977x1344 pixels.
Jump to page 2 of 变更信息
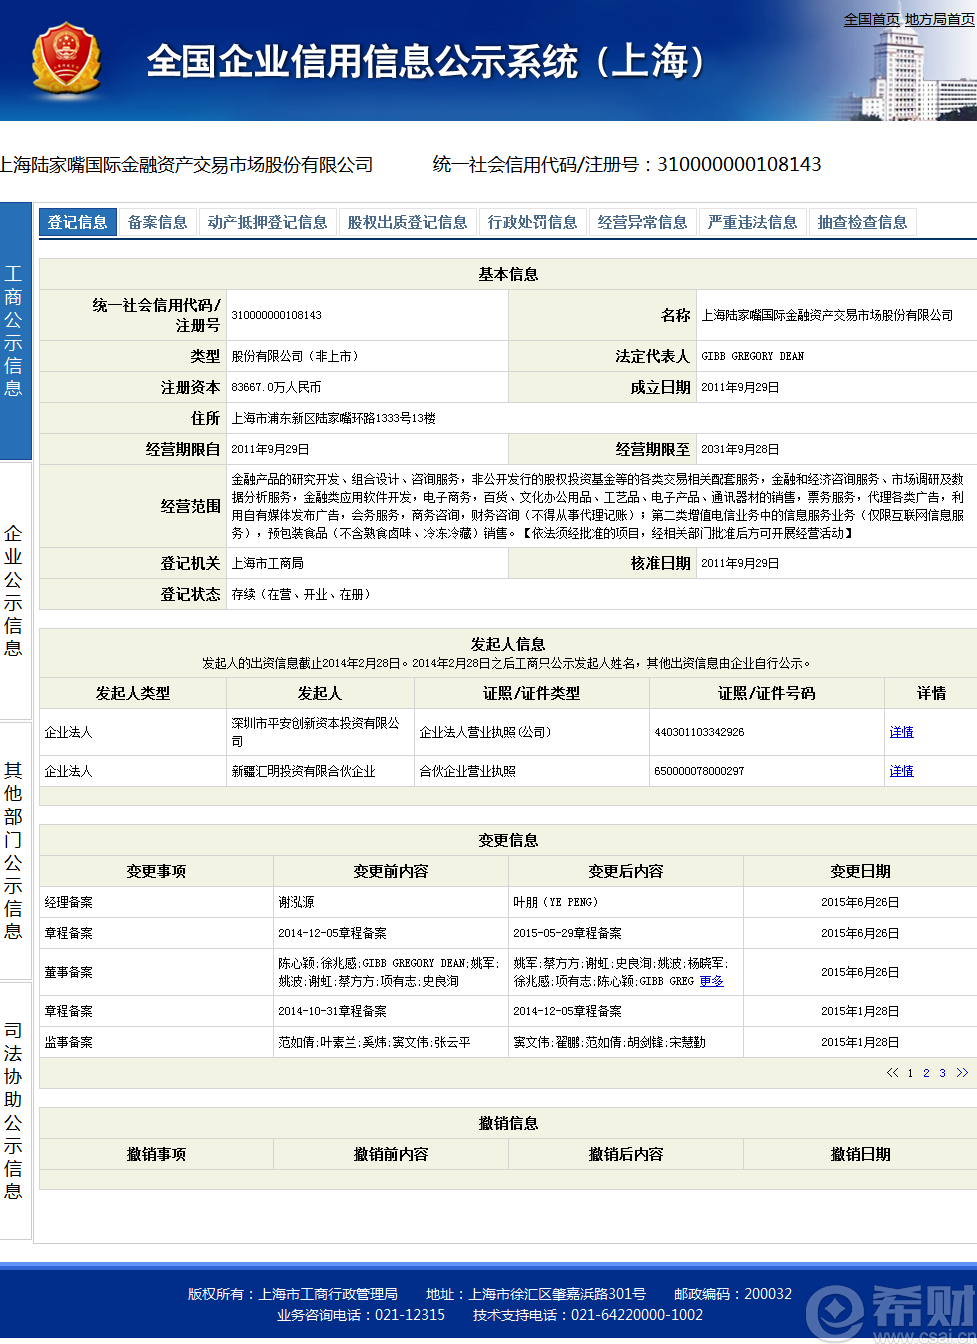coord(926,1073)
